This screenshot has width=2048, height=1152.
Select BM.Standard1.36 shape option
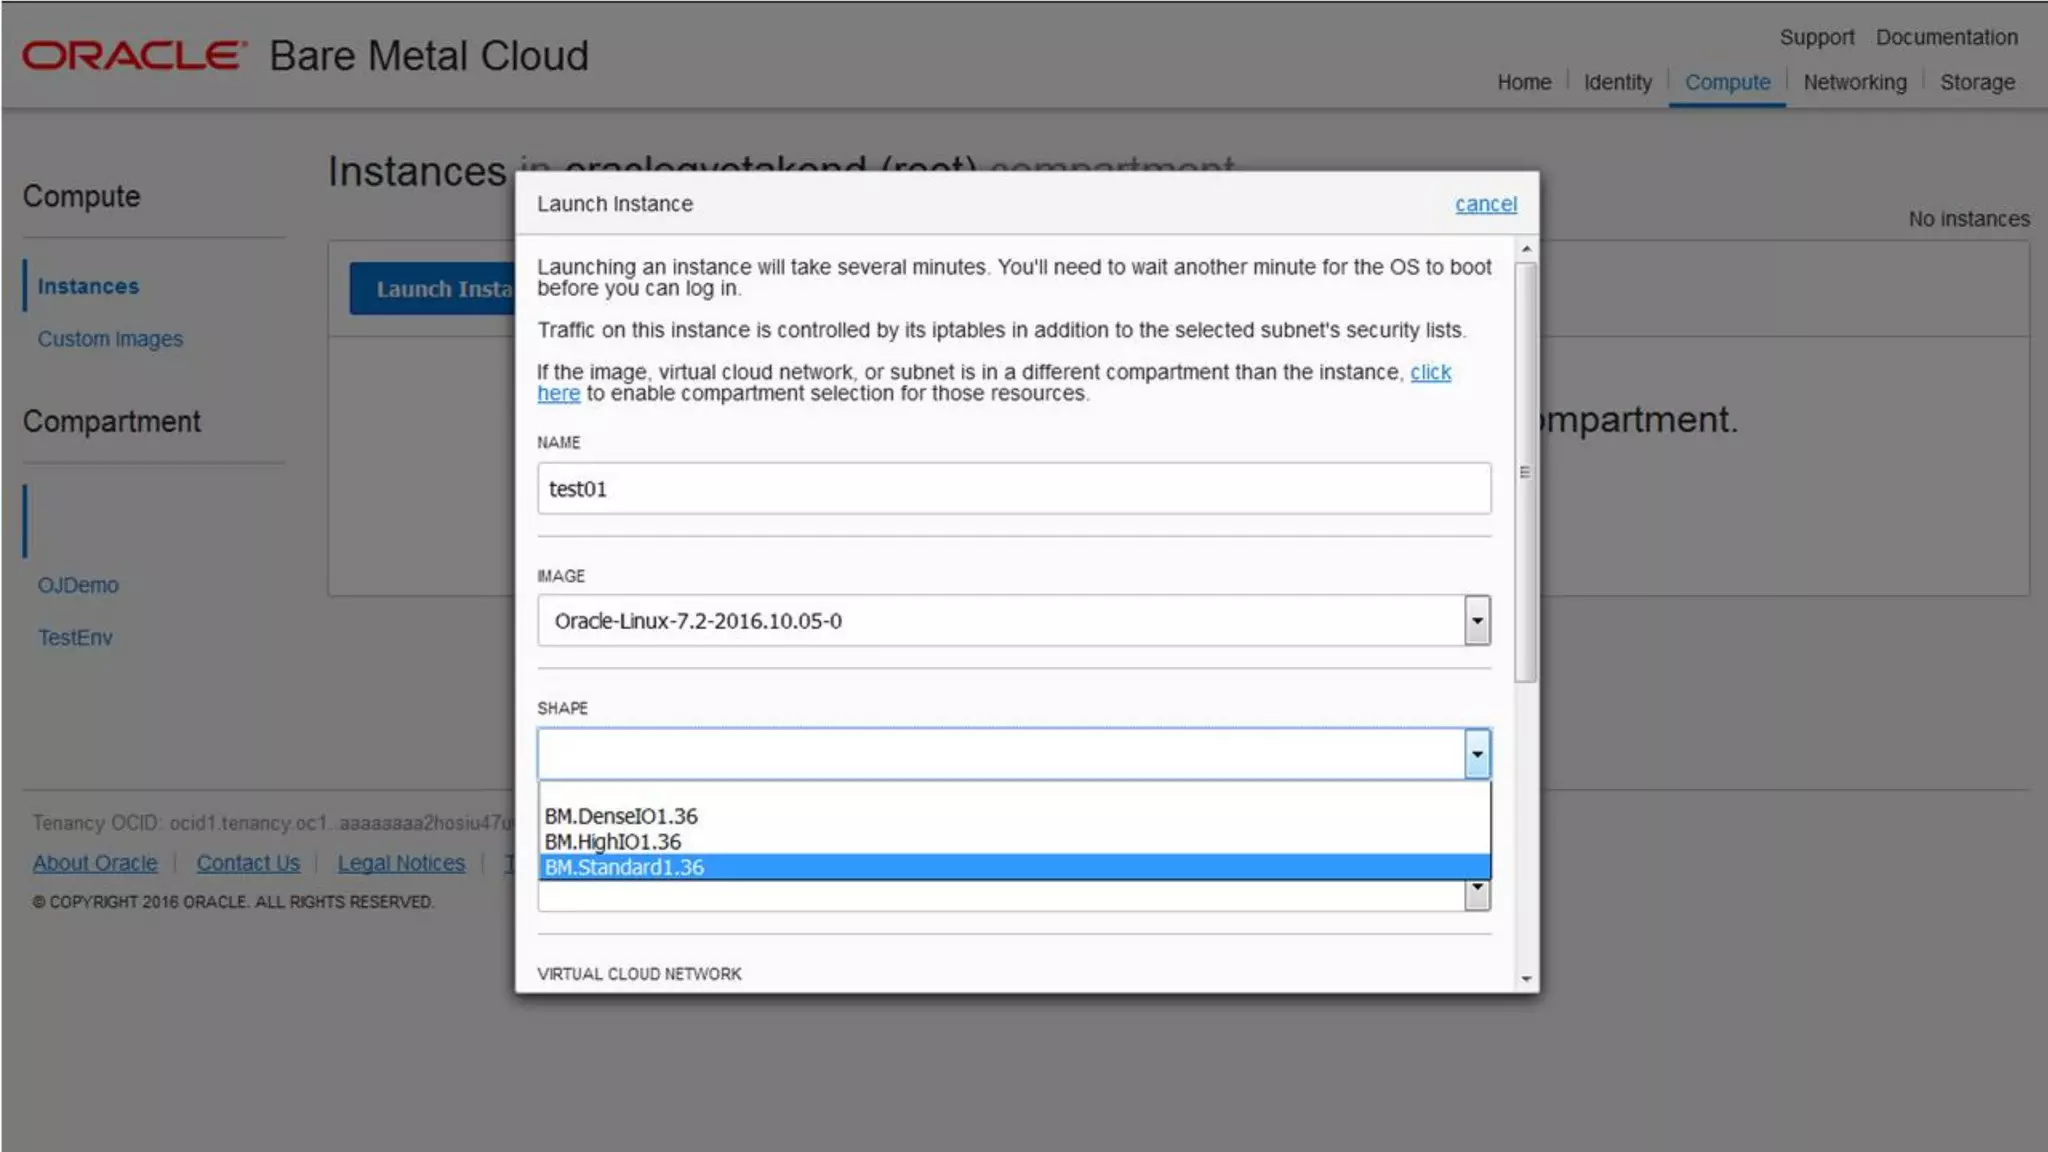point(624,867)
